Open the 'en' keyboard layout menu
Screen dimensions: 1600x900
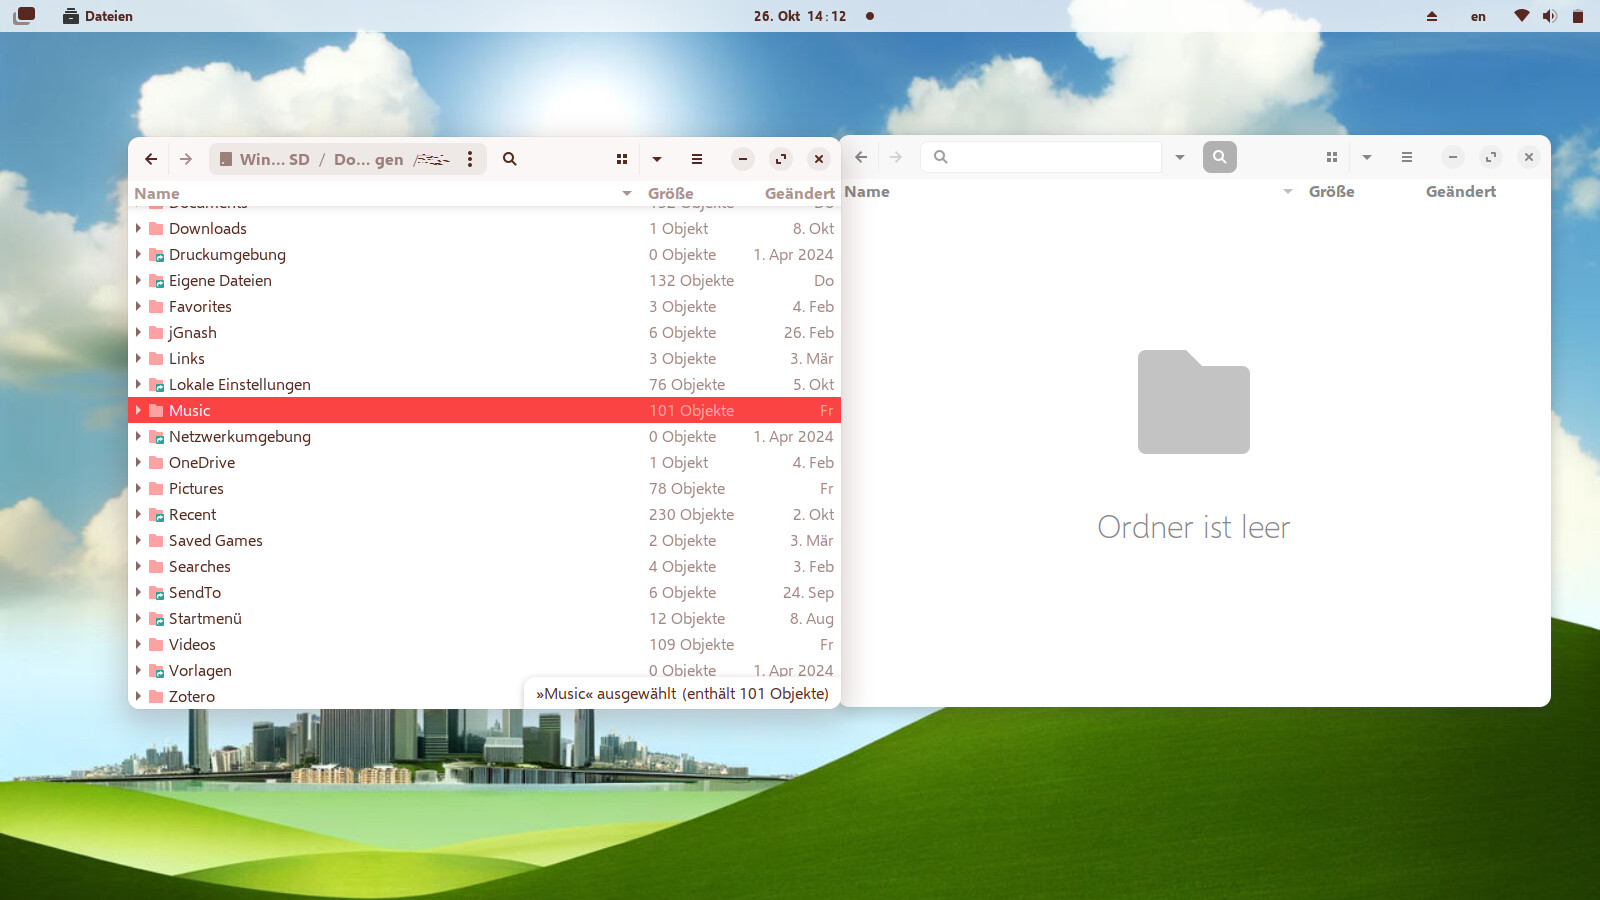[x=1478, y=16]
